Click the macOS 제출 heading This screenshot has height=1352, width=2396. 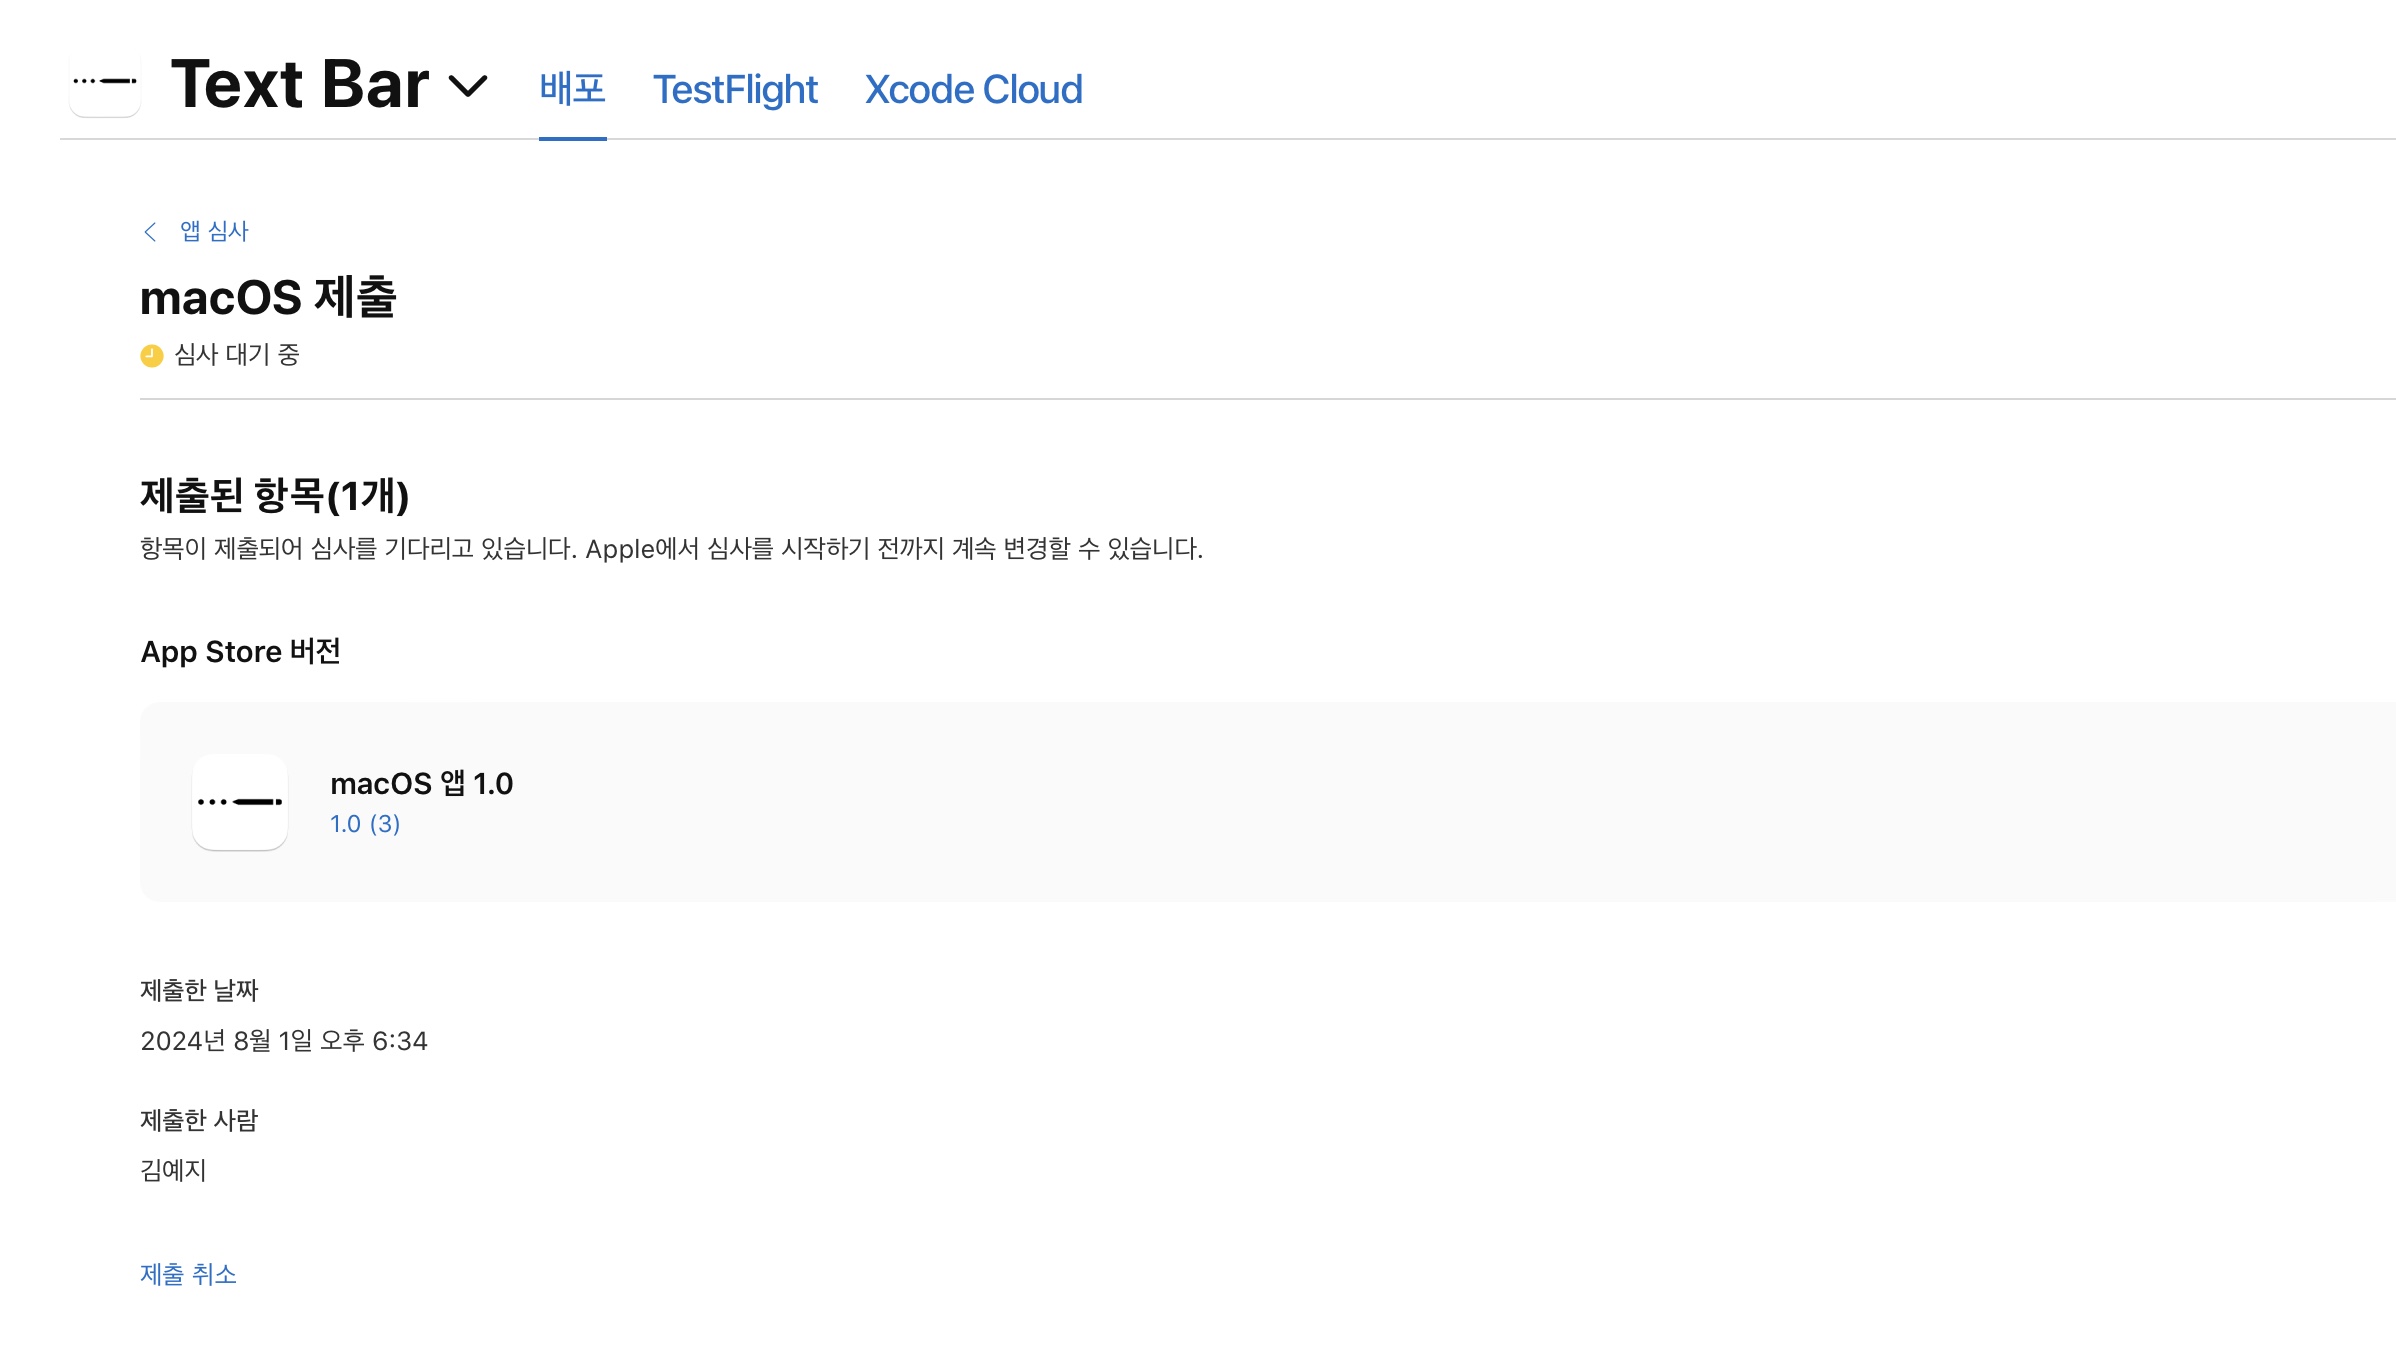pyautogui.click(x=268, y=297)
